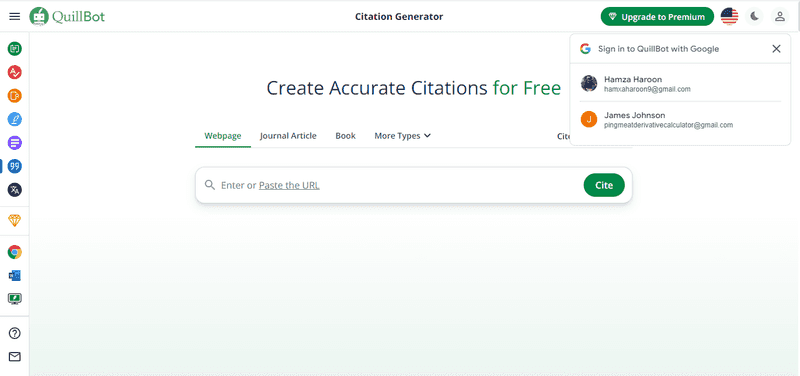The width and height of the screenshot is (800, 376).
Task: Click the Paste the URL link
Action: pos(289,185)
